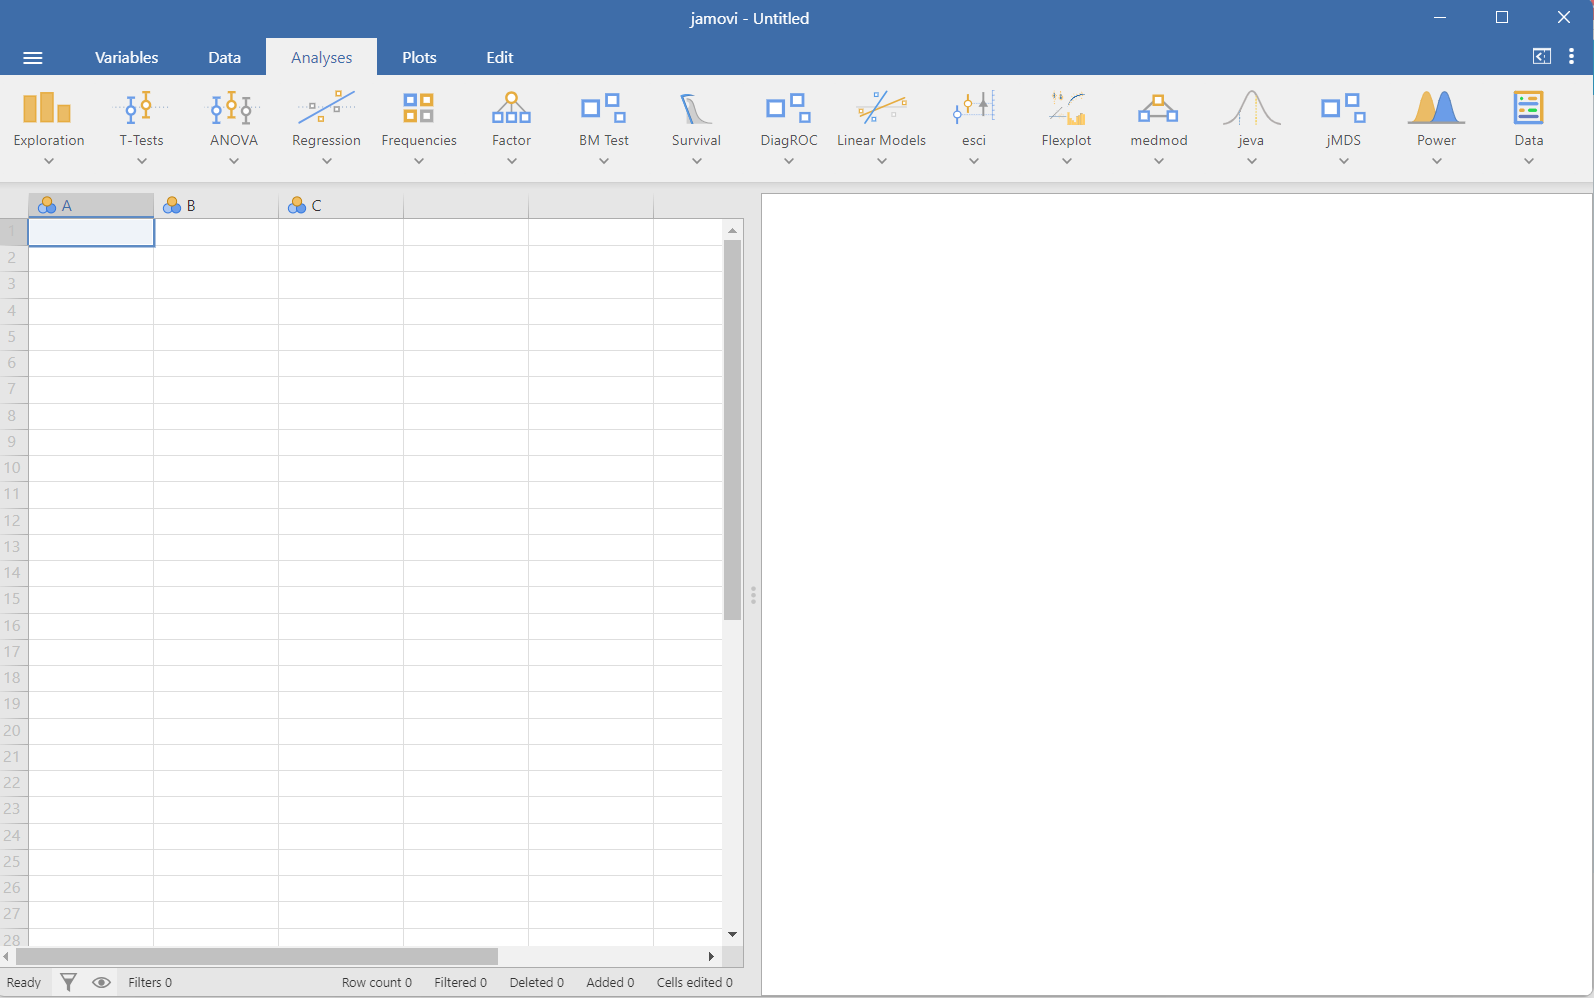This screenshot has width=1594, height=998.
Task: Click the scroll up arrow of spreadsheet
Action: coord(732,231)
